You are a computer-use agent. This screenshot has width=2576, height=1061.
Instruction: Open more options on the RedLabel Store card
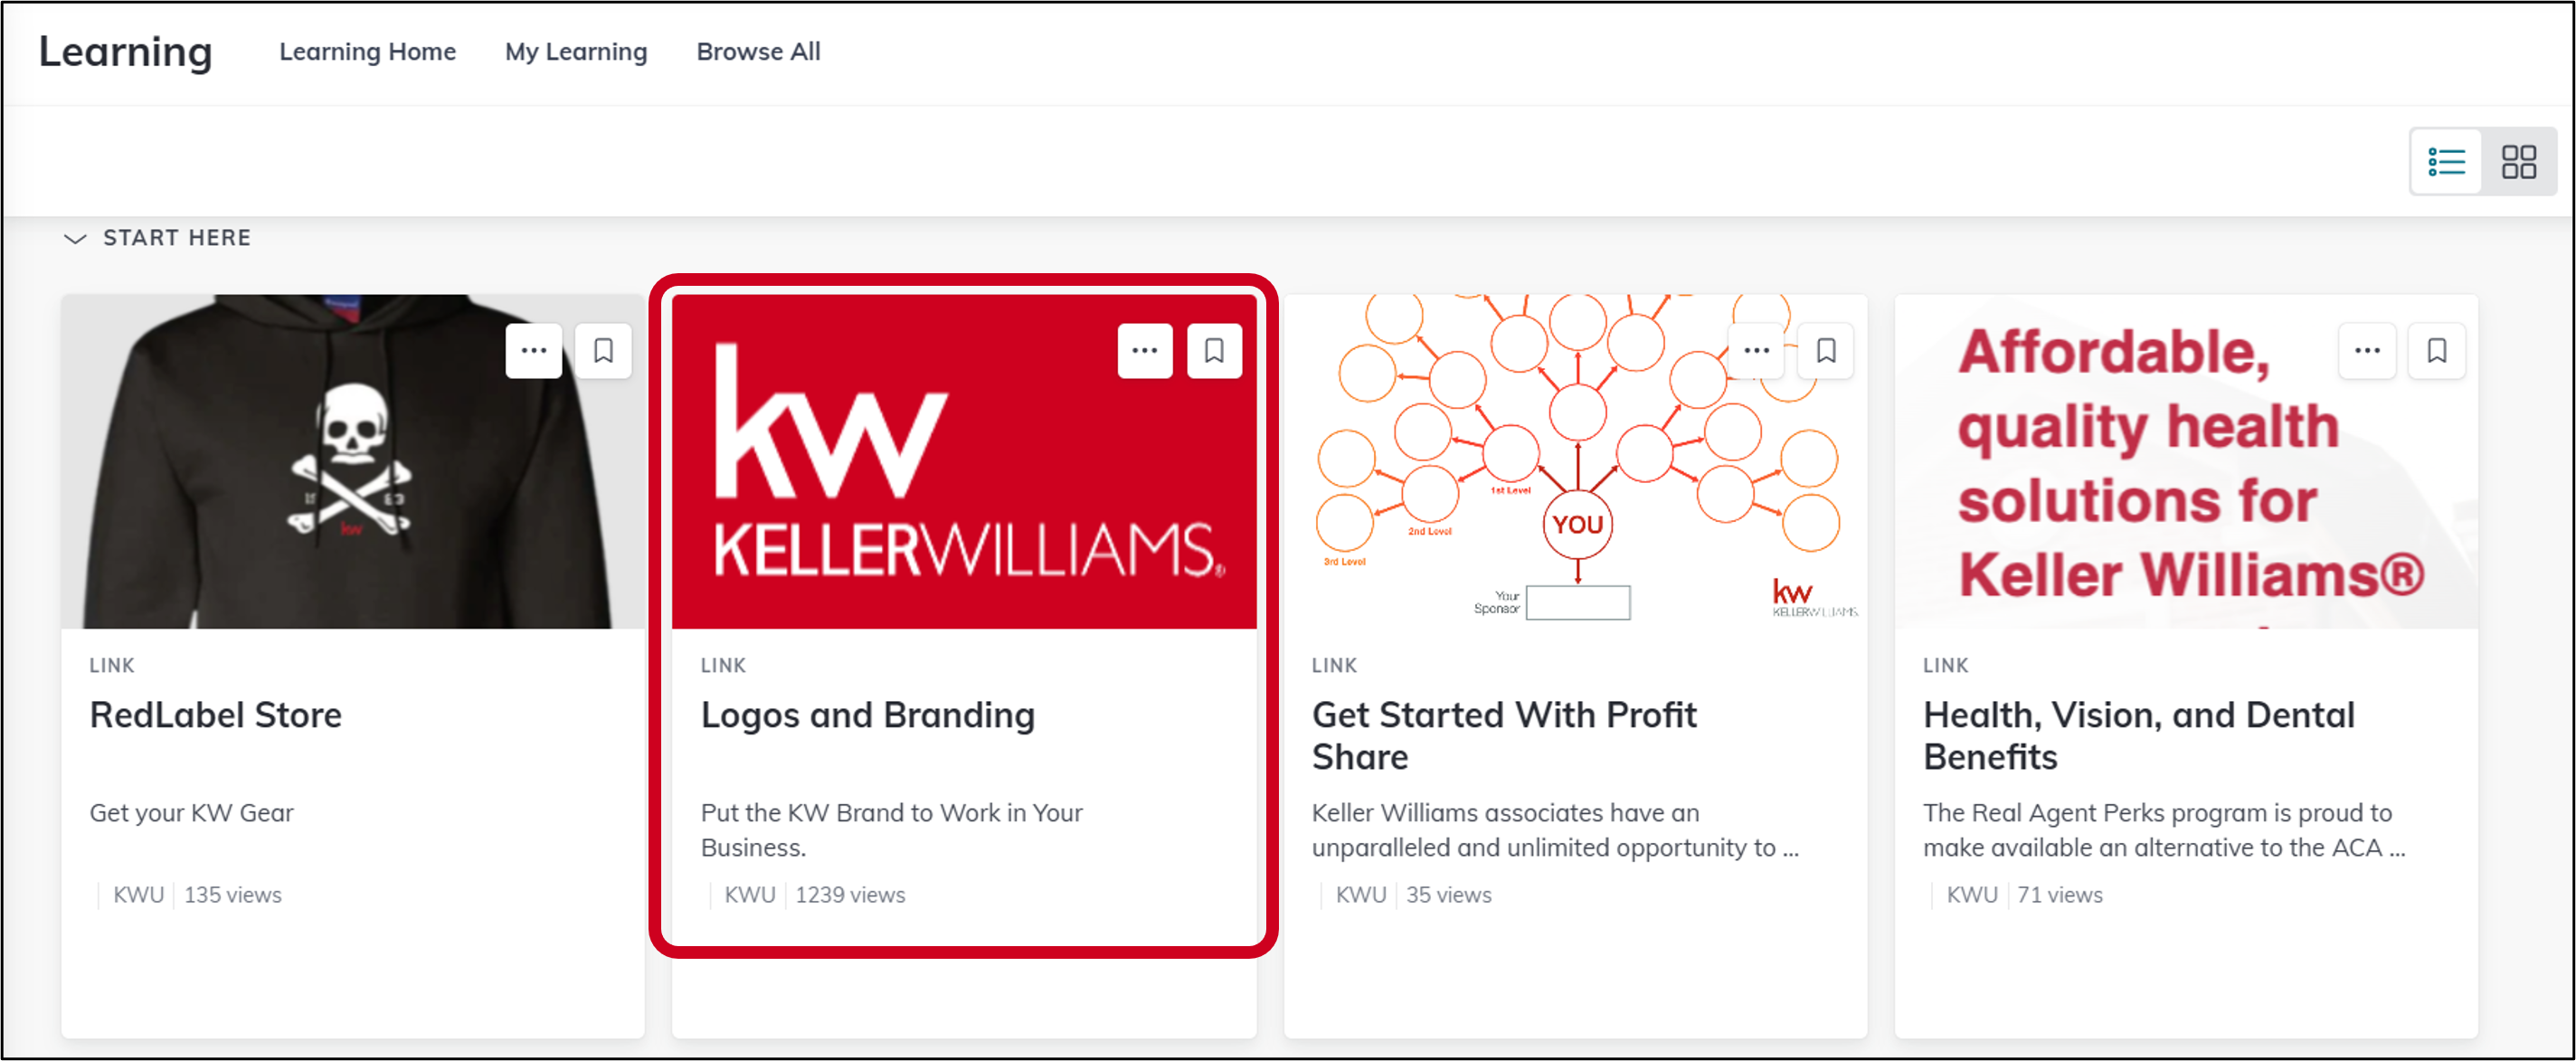click(x=533, y=350)
